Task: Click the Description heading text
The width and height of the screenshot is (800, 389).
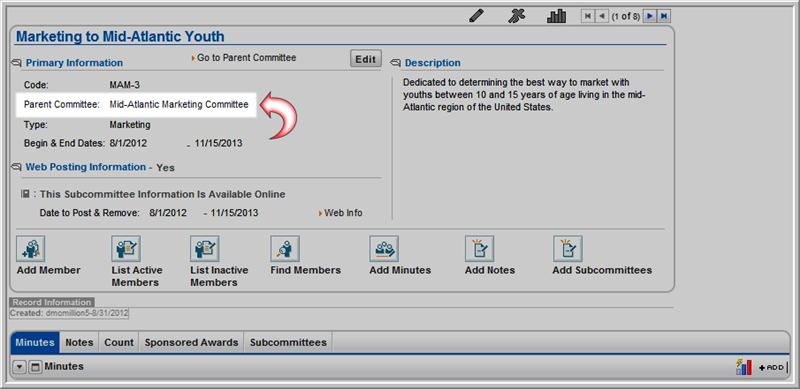Action: pos(433,63)
